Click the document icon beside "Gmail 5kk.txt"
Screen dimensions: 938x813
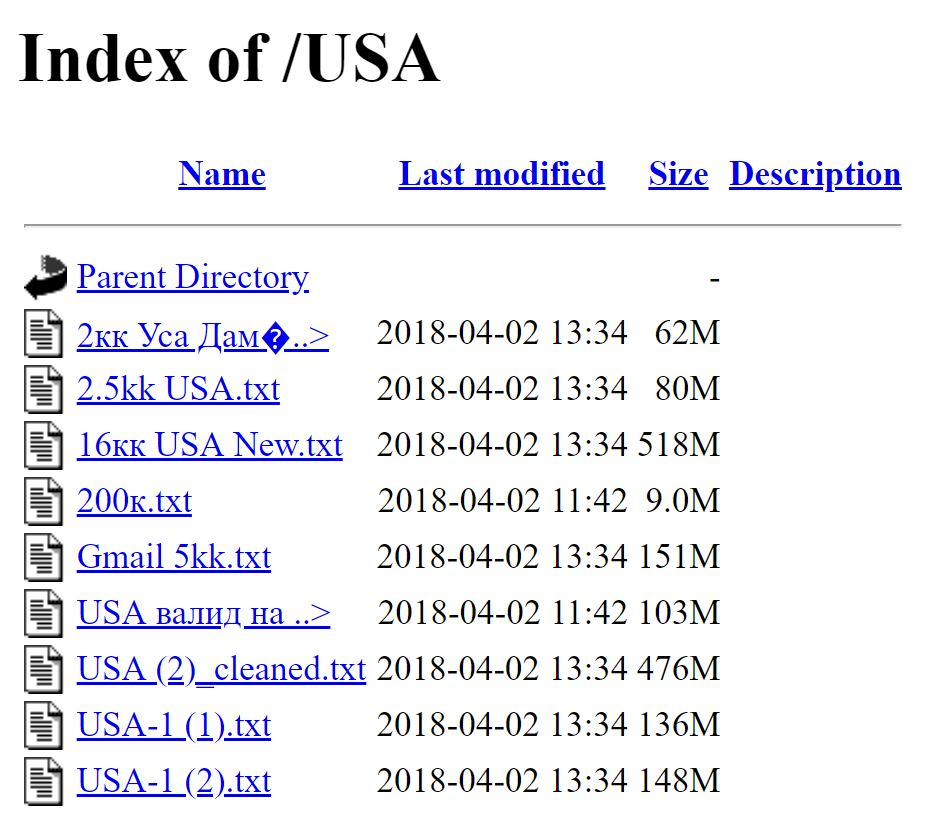[41, 557]
